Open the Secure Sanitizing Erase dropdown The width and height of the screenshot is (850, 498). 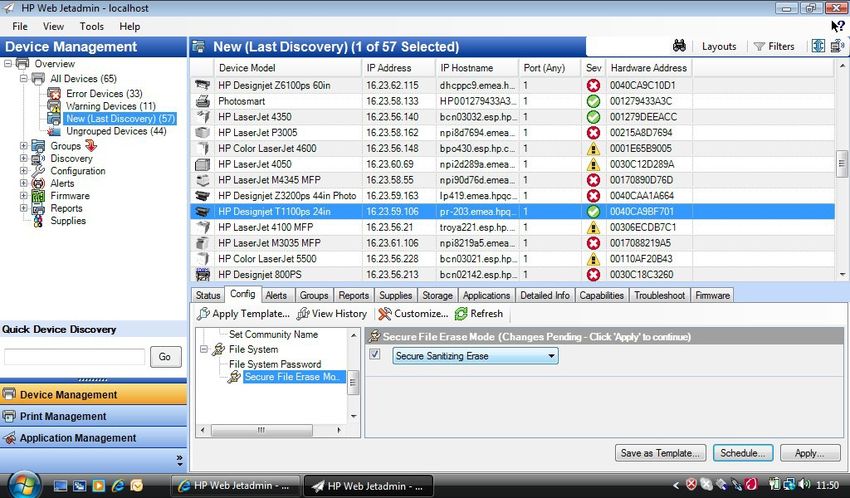pyautogui.click(x=475, y=356)
